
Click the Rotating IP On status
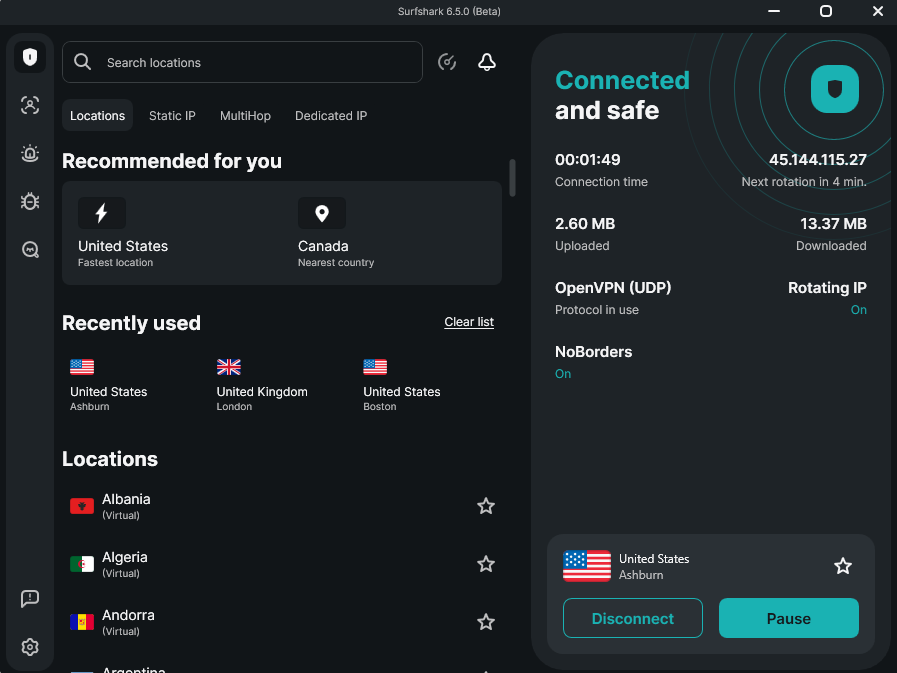coord(859,310)
